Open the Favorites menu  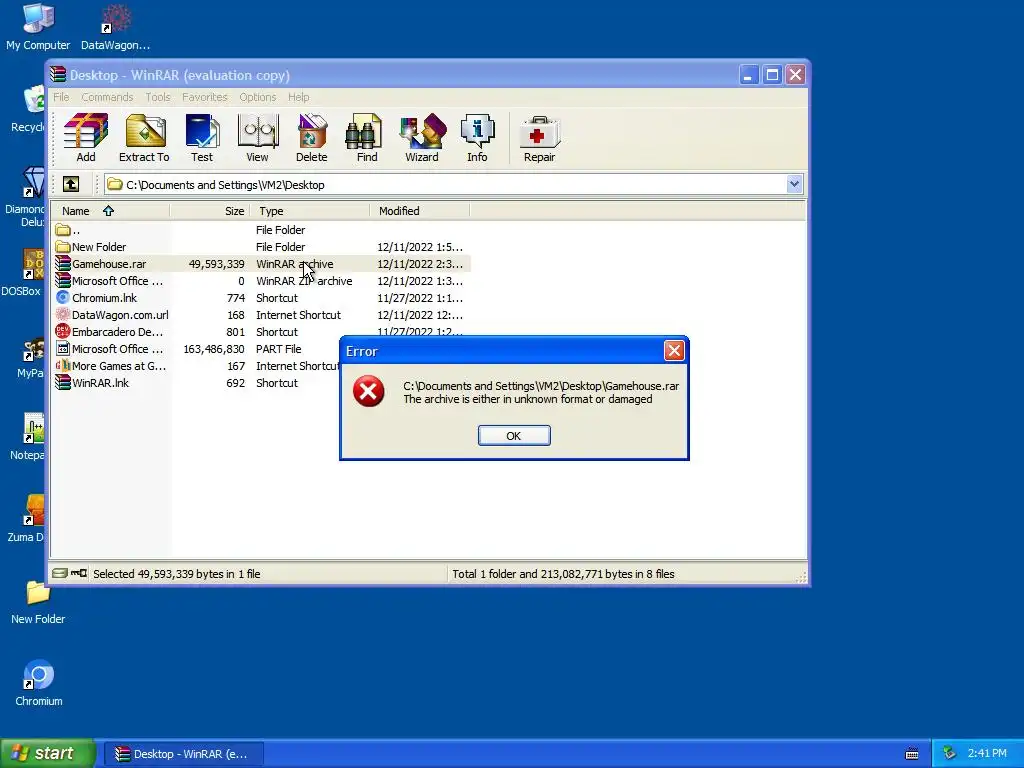coord(204,97)
